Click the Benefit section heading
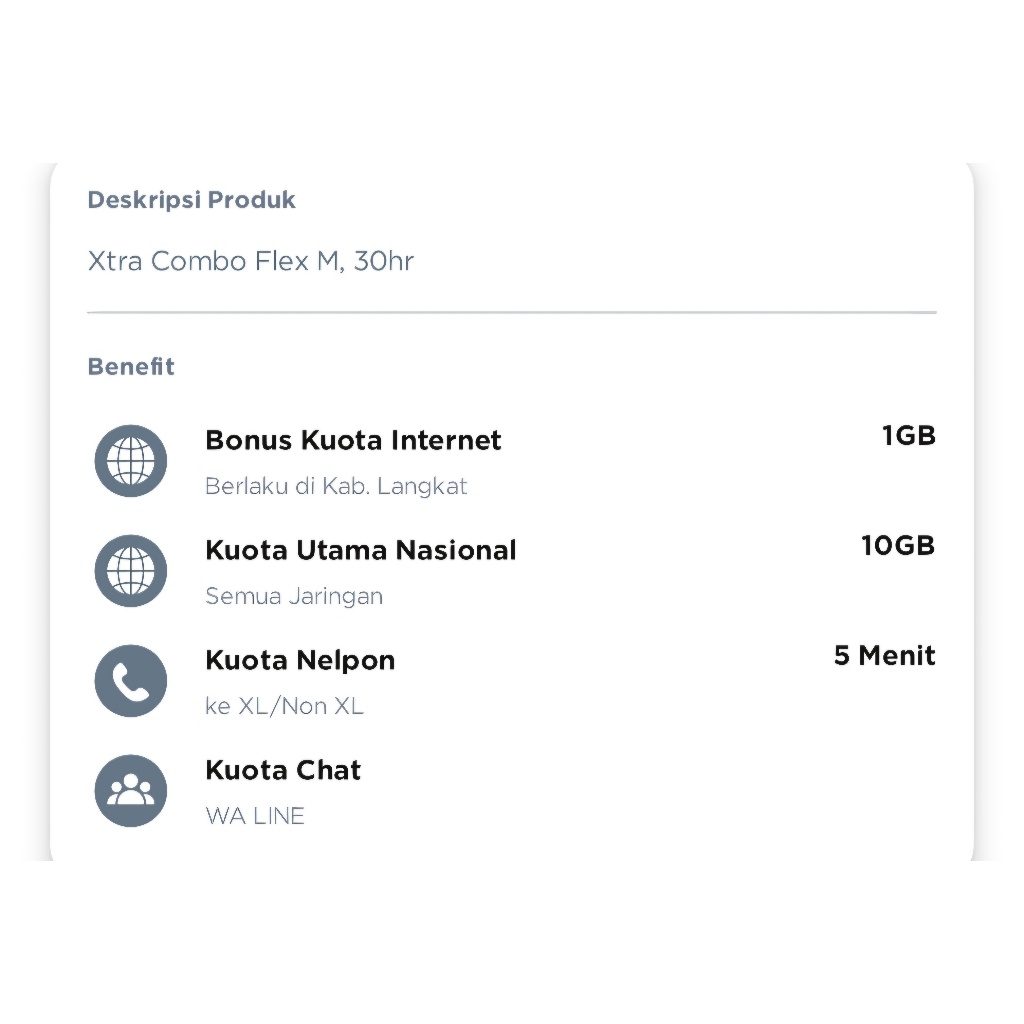1024x1024 pixels. click(131, 366)
